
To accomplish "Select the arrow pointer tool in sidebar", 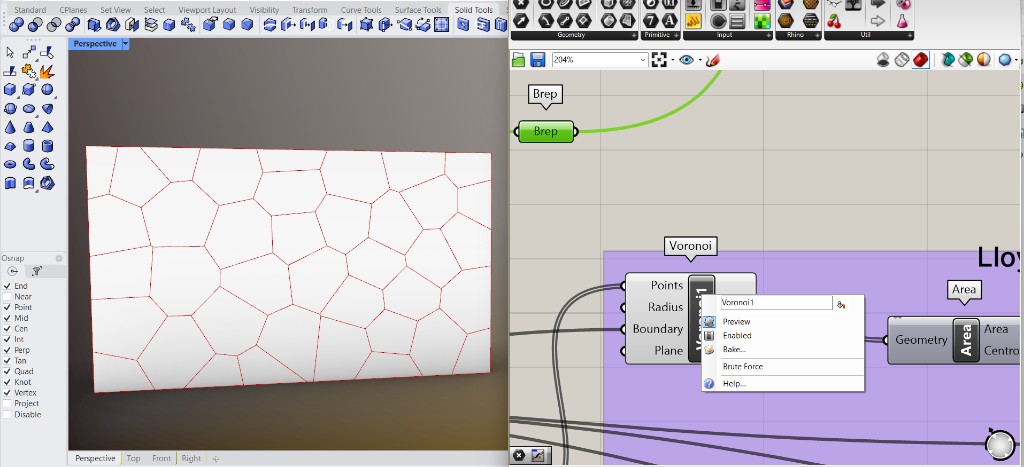I will click(10, 52).
